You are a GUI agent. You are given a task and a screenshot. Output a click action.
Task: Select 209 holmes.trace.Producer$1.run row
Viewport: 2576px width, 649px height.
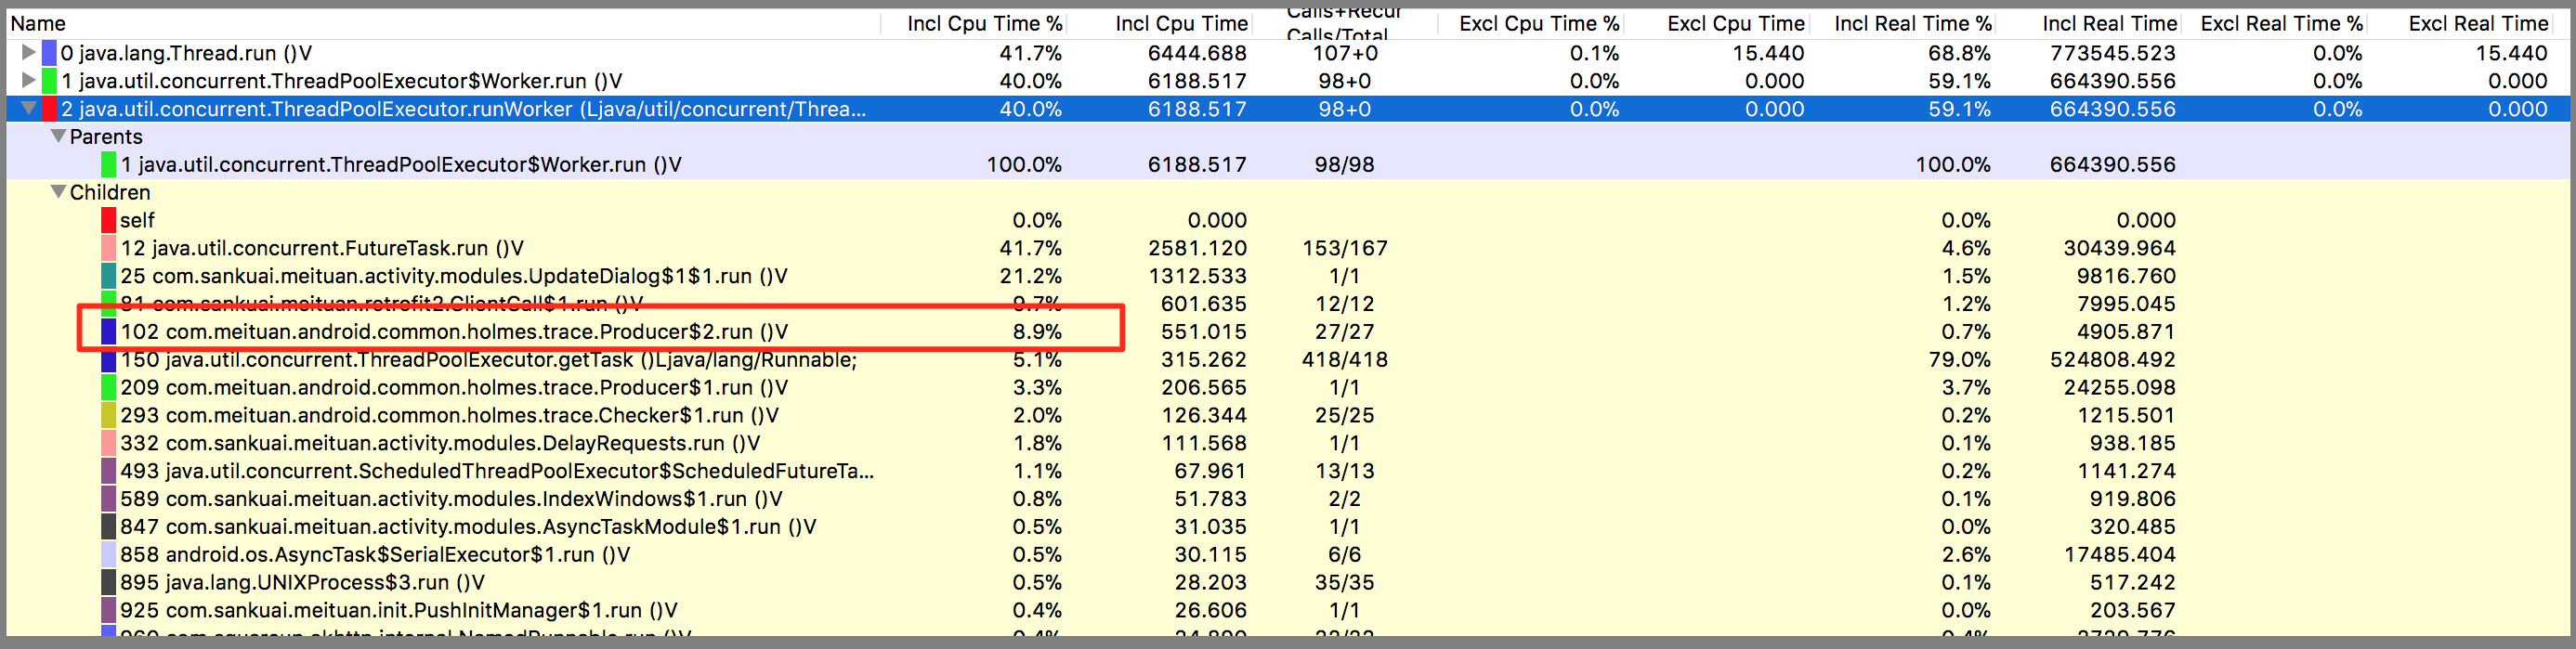1288,387
